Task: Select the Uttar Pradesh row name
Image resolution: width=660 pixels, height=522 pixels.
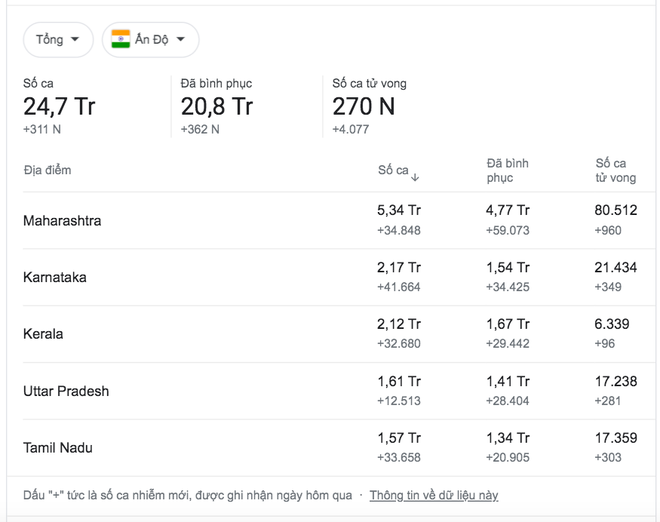Action: 66,391
